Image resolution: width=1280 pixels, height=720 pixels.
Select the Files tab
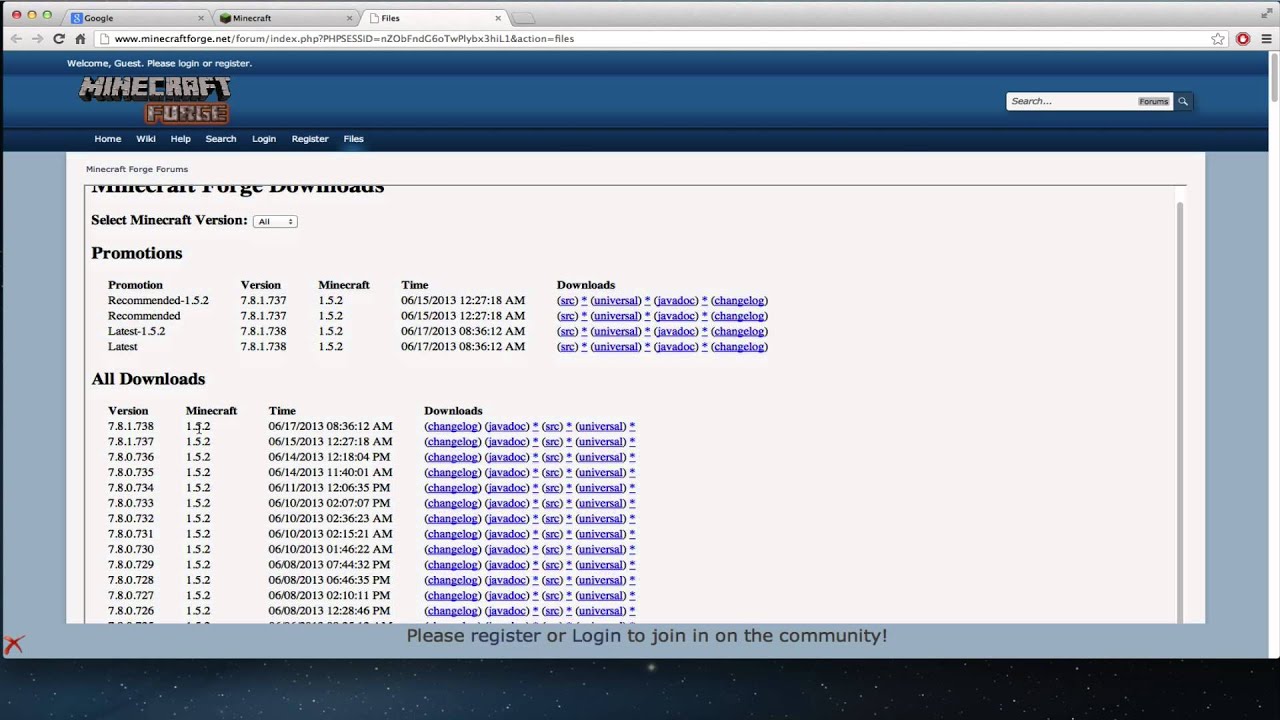point(435,18)
